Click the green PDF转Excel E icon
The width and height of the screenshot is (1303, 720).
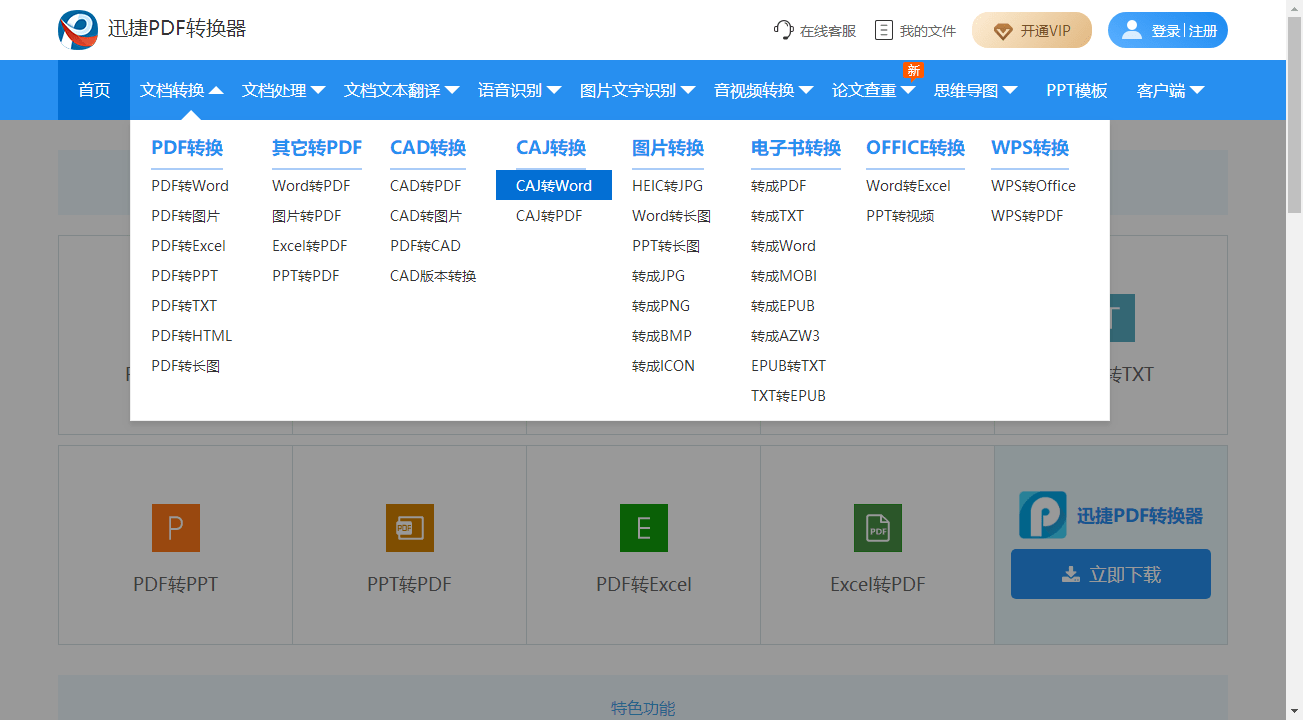click(643, 527)
